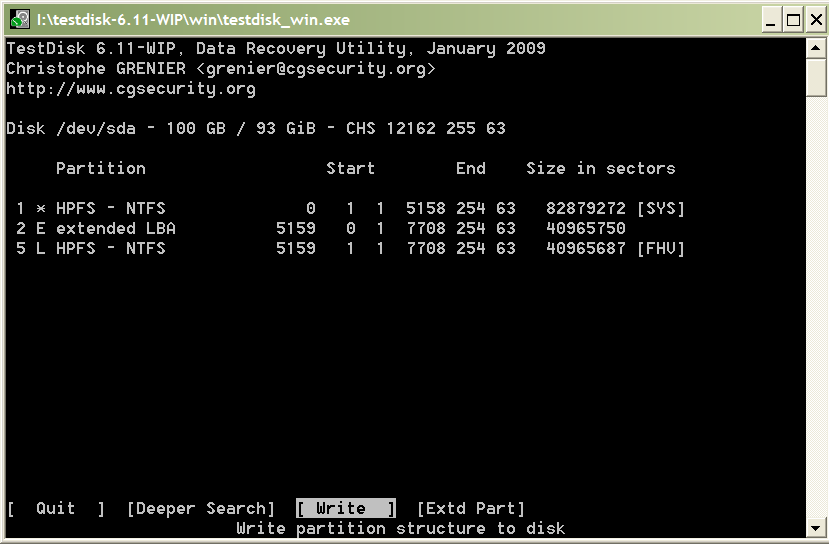
Task: Click the Size in sectors header
Action: tap(601, 169)
